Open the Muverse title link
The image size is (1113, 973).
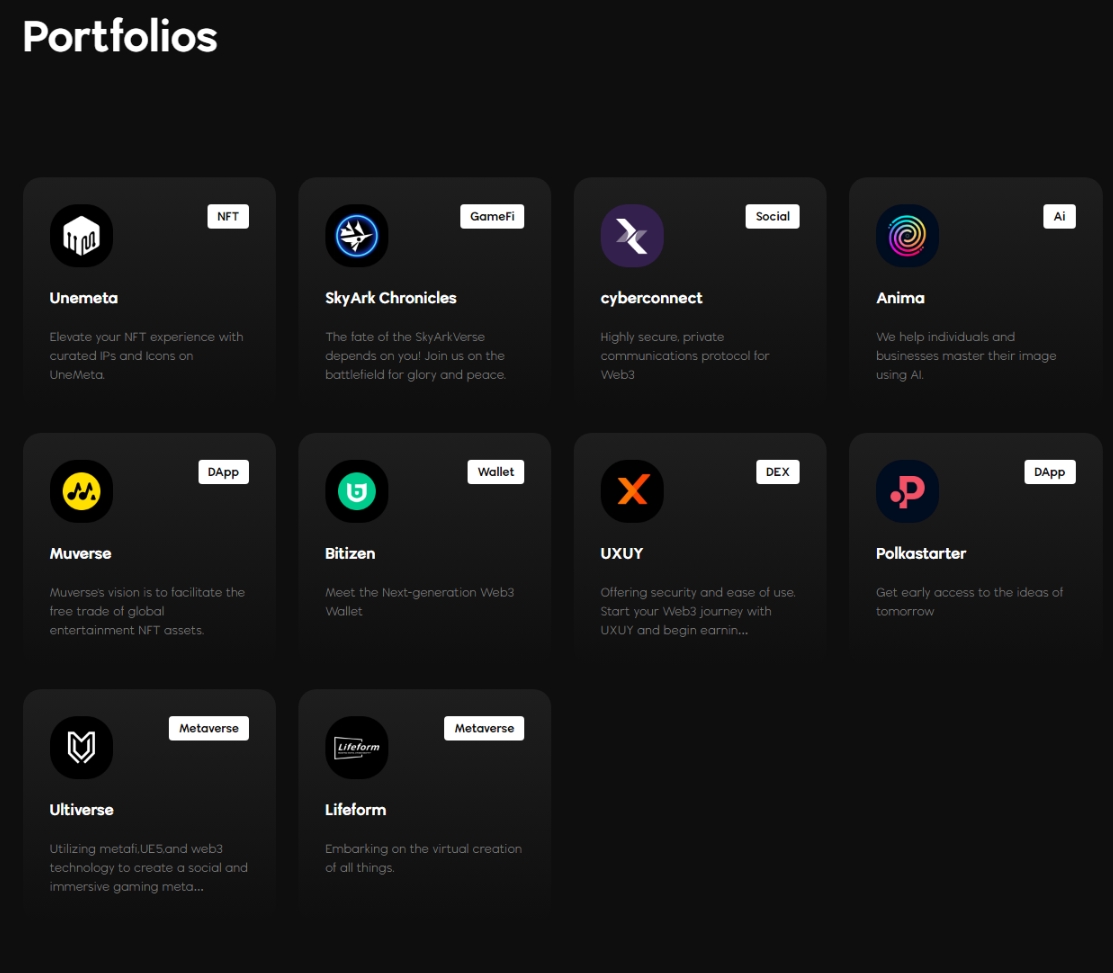pos(80,553)
